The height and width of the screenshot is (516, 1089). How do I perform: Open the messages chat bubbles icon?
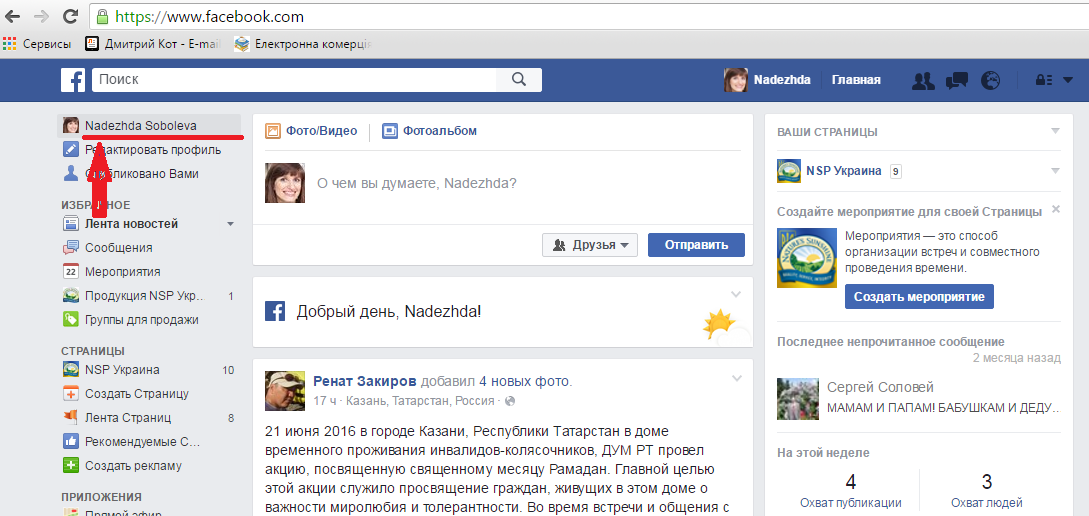(x=956, y=81)
